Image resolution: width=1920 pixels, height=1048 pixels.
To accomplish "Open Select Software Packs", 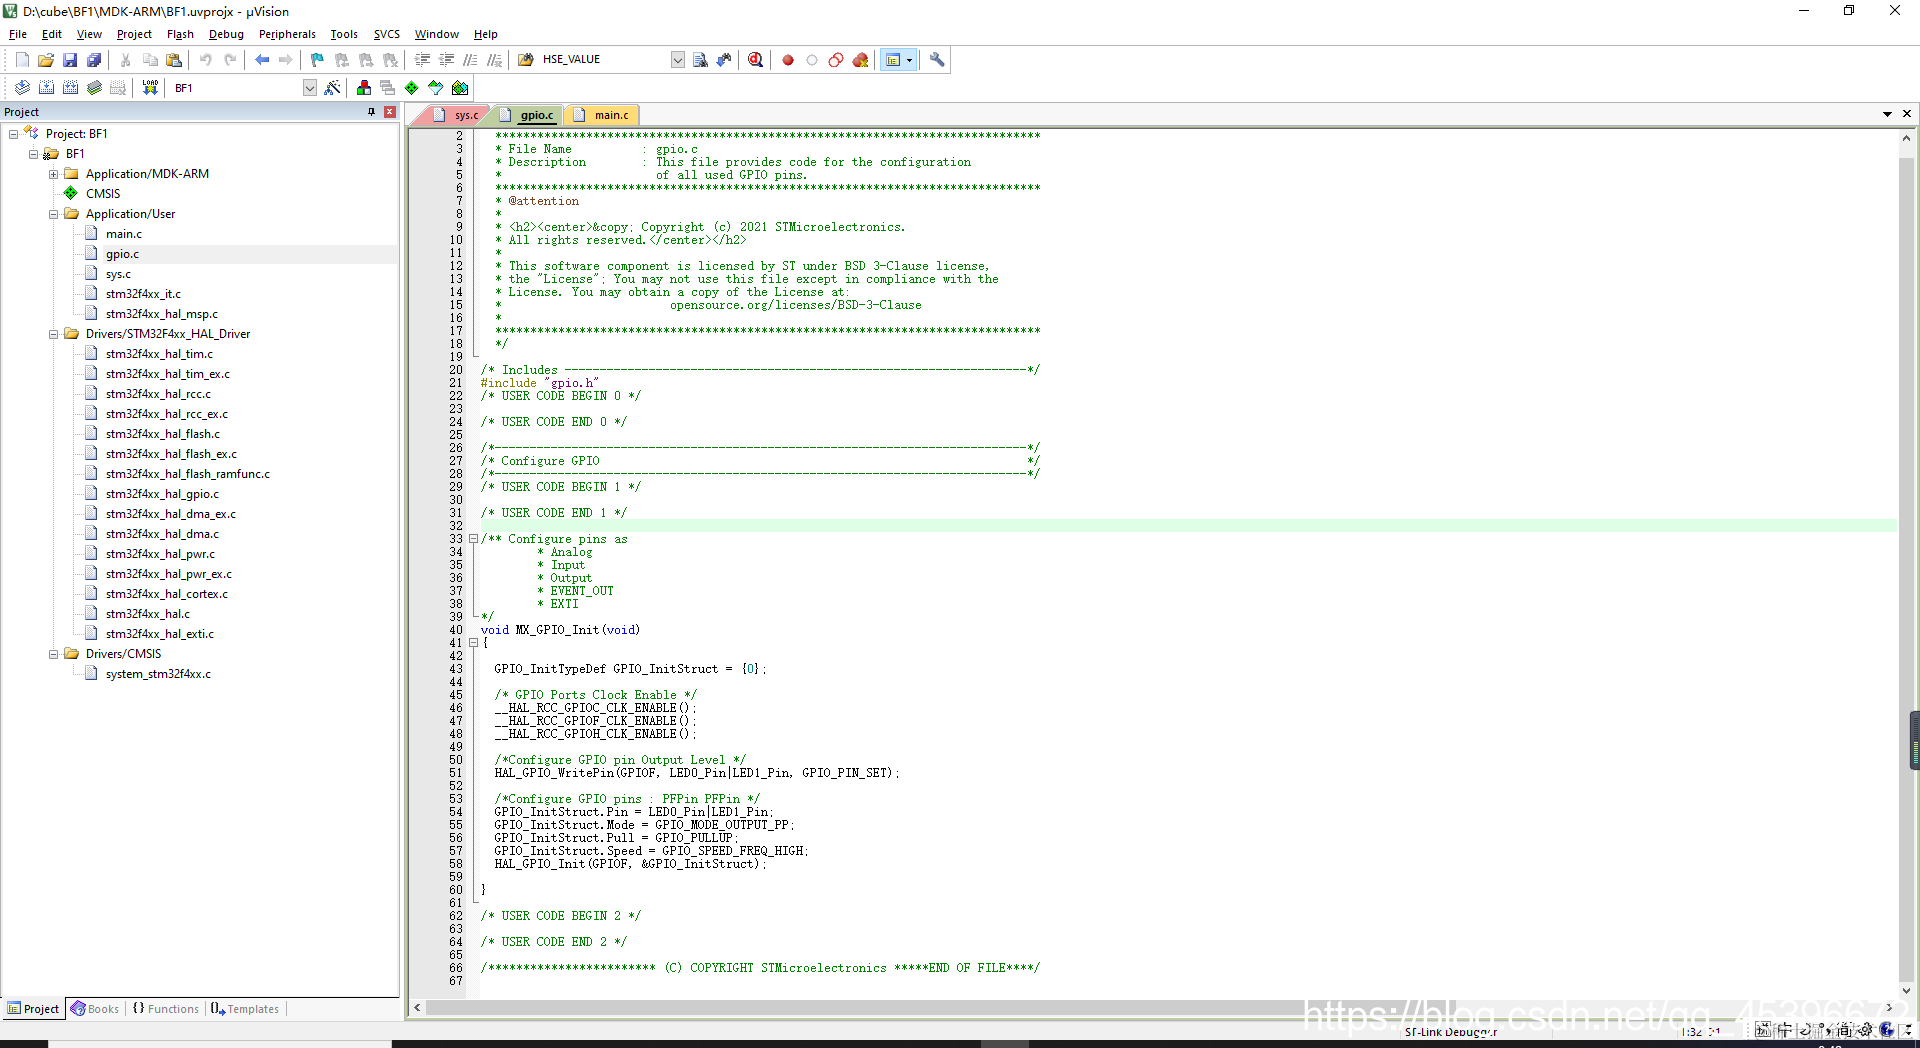I will [x=436, y=88].
